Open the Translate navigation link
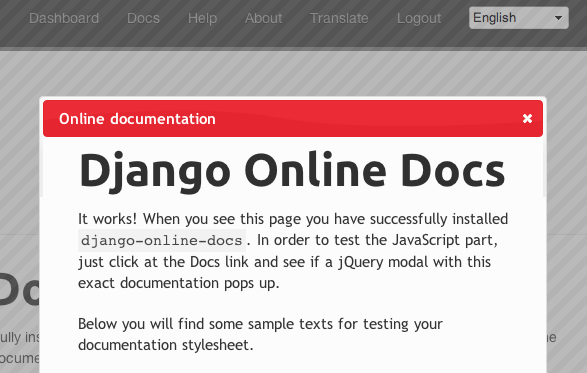Image resolution: width=587 pixels, height=373 pixels. (339, 18)
